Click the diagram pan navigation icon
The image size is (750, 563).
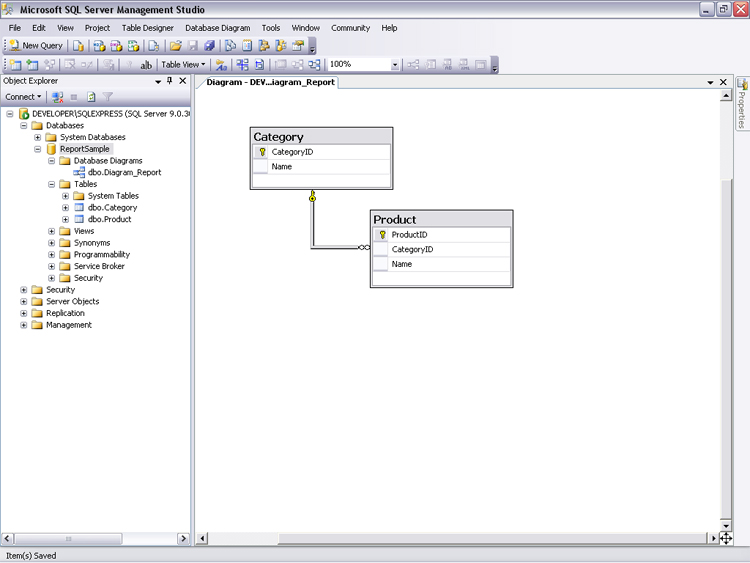(726, 539)
